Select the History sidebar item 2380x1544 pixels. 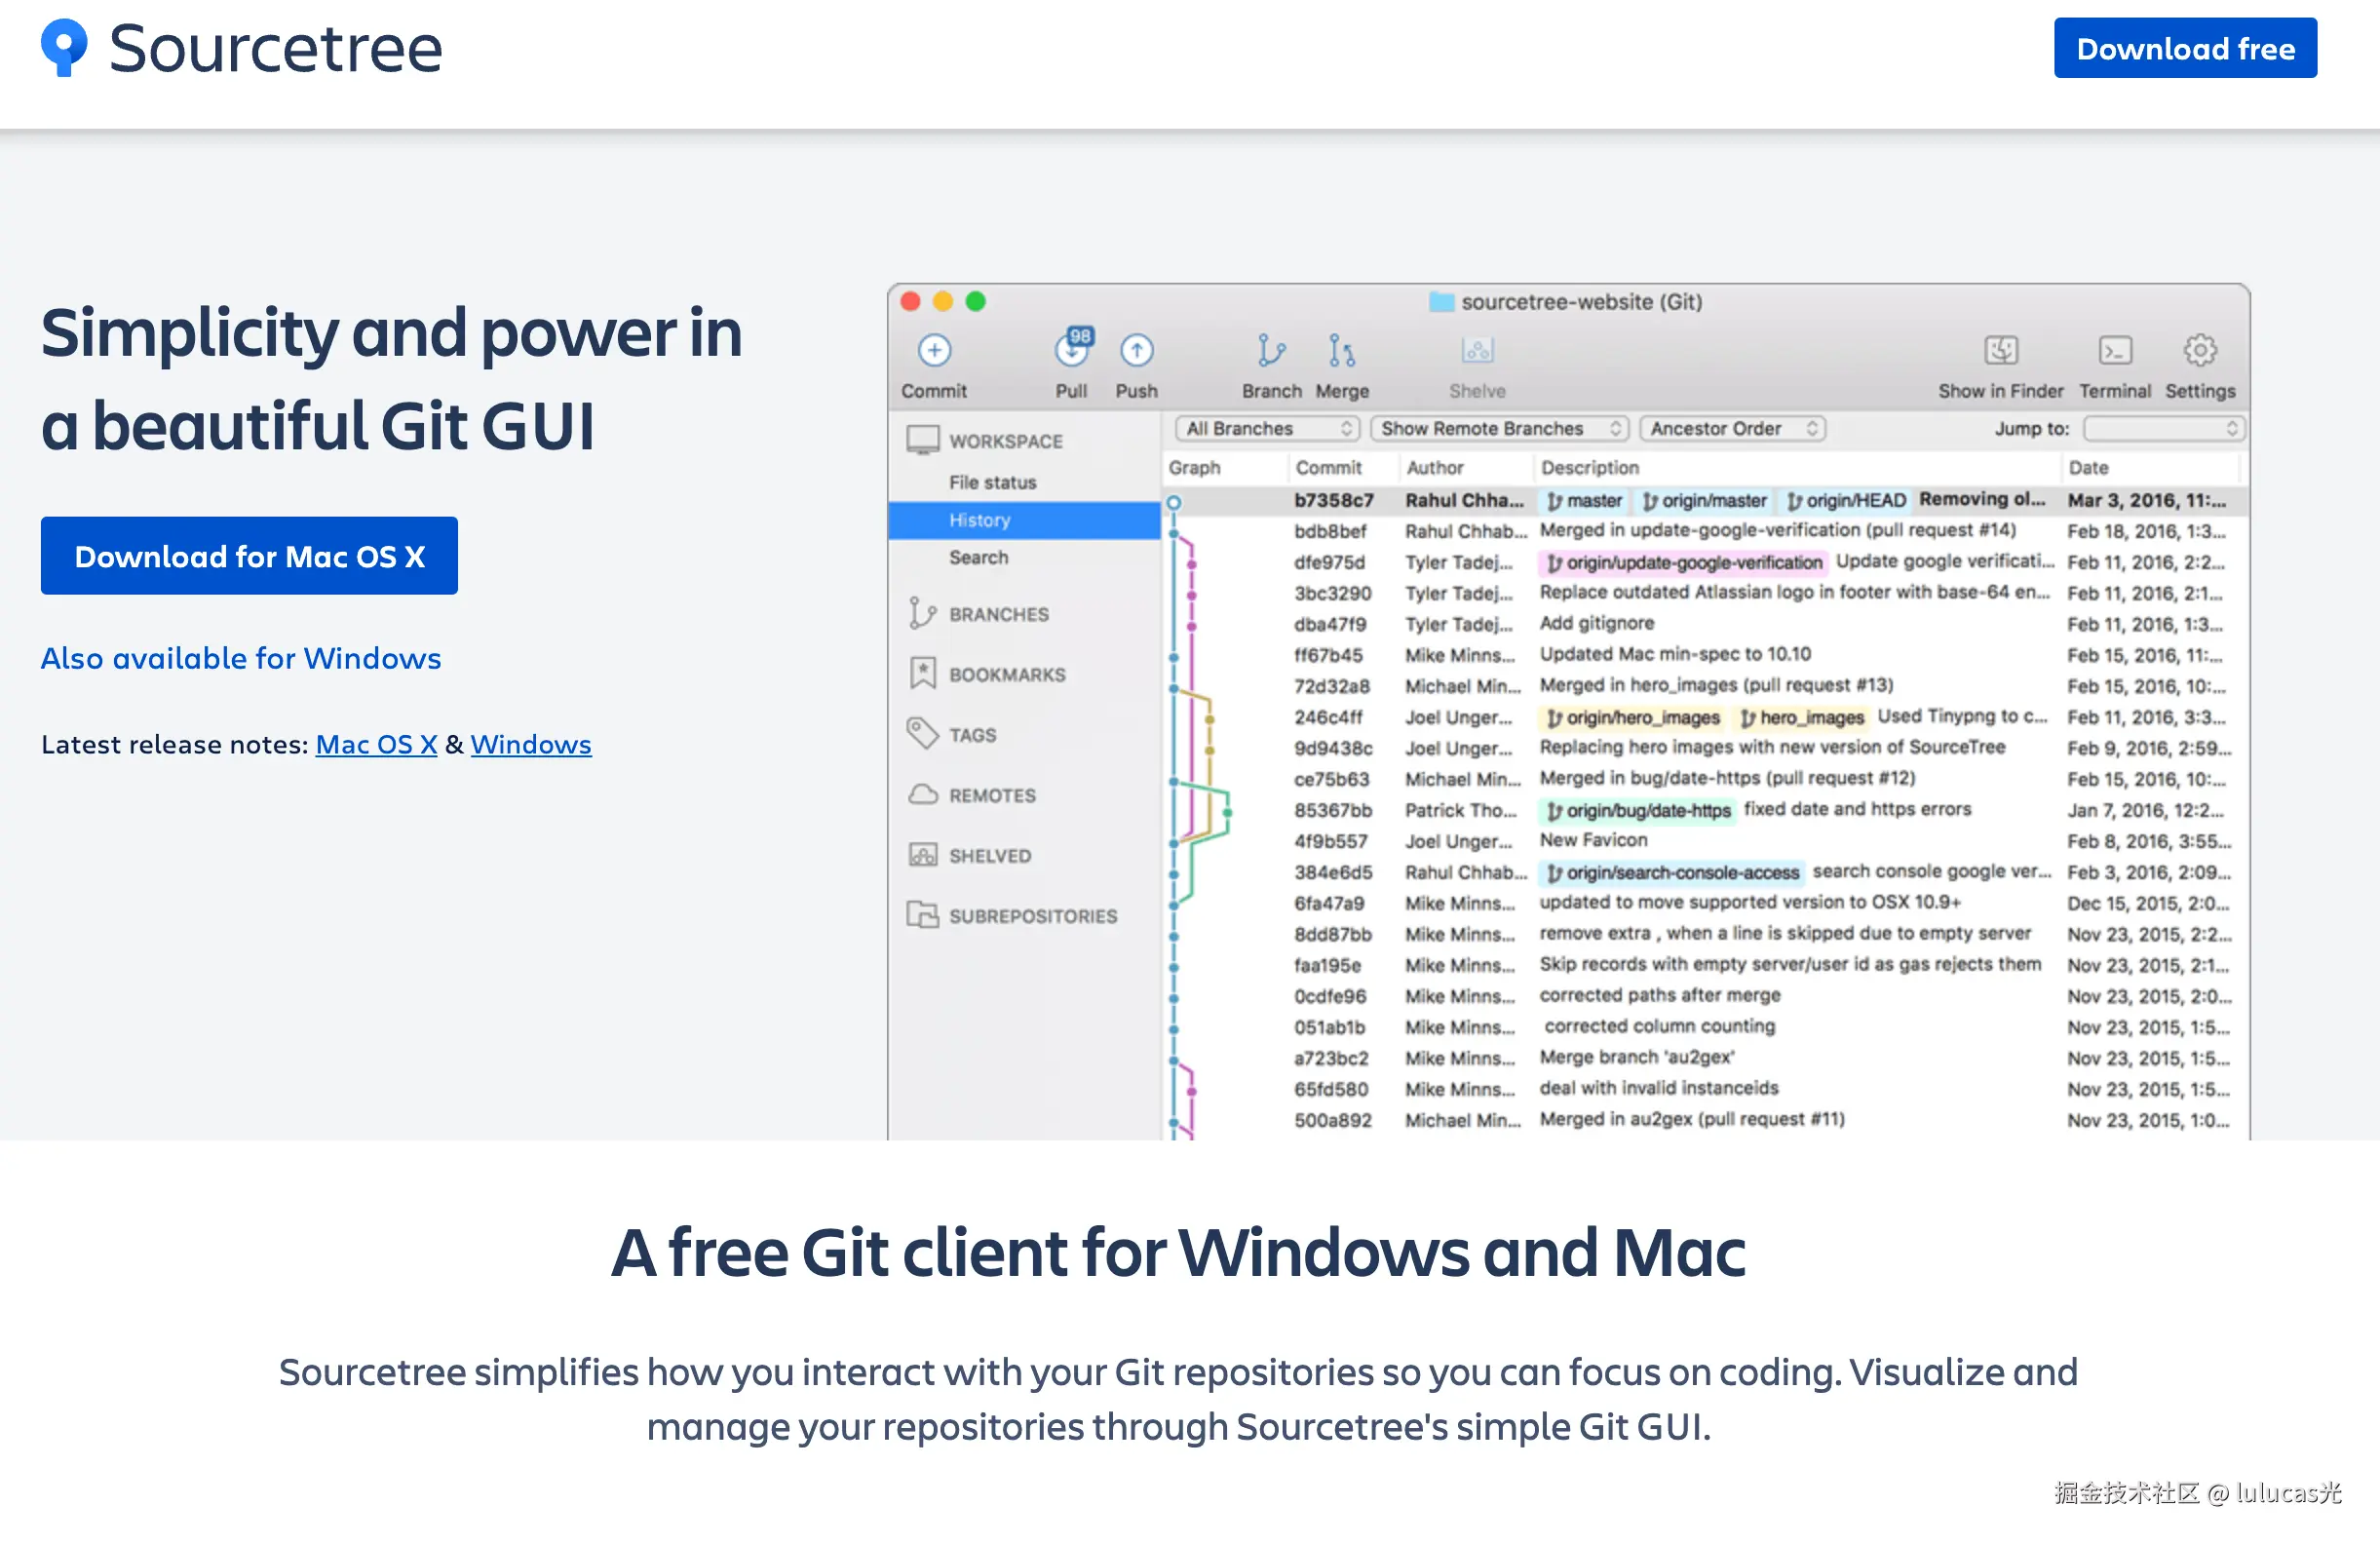pos(980,521)
